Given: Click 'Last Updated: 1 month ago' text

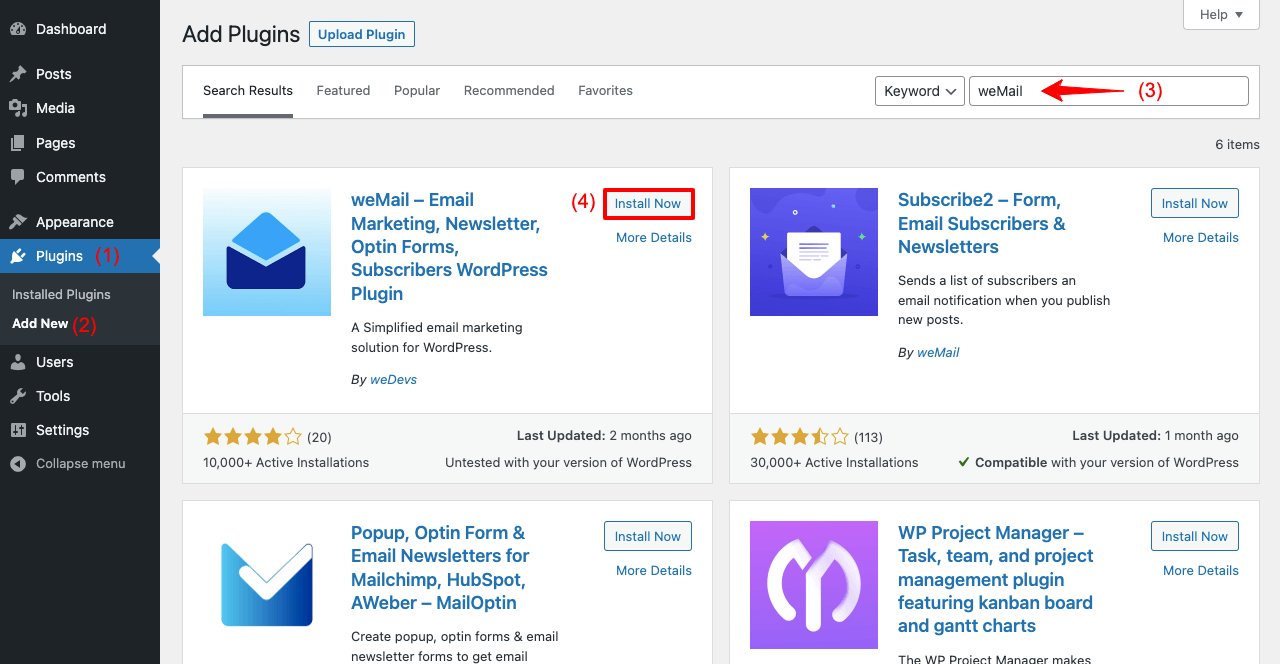Looking at the screenshot, I should click(x=1155, y=436).
